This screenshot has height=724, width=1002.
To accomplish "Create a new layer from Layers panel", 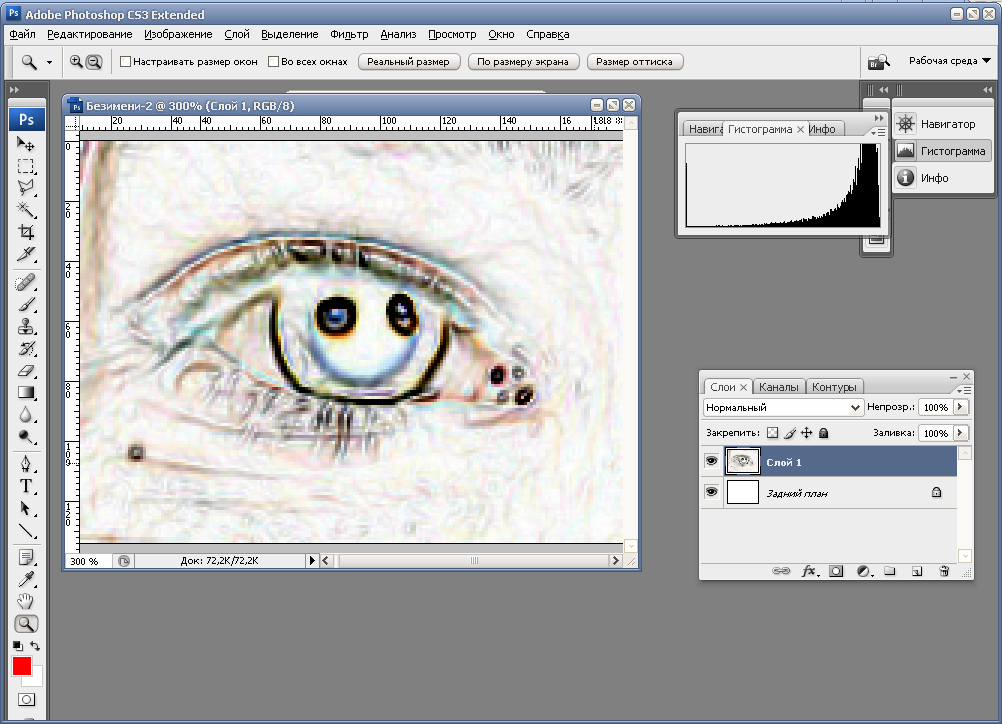I will 916,571.
